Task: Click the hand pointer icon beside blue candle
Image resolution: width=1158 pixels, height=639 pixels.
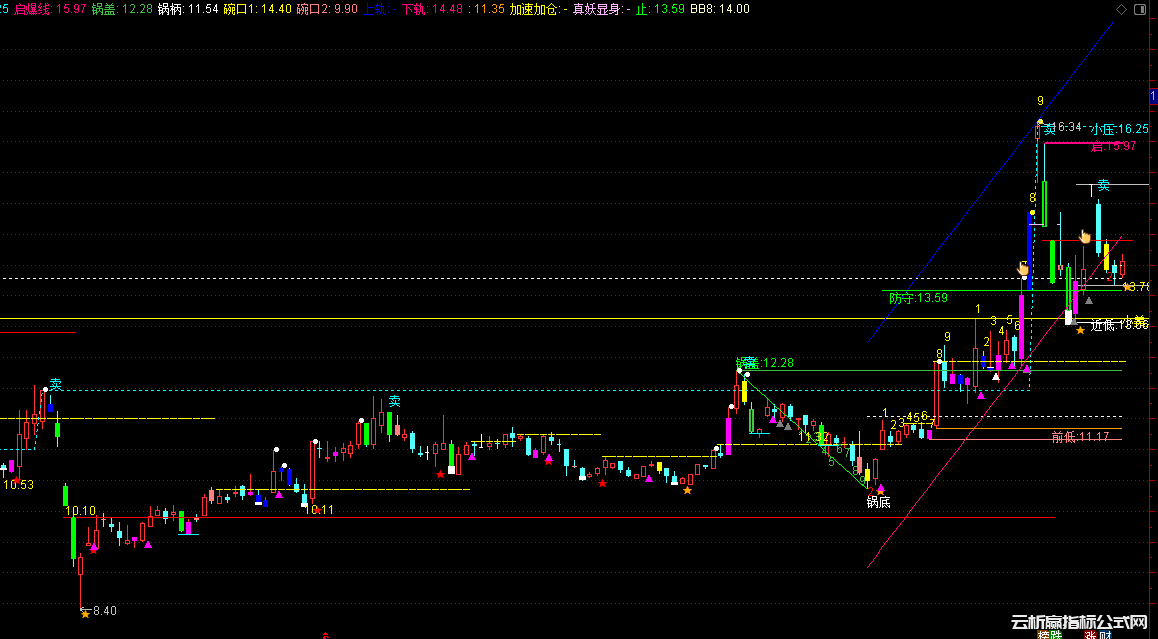Action: coord(1023,268)
